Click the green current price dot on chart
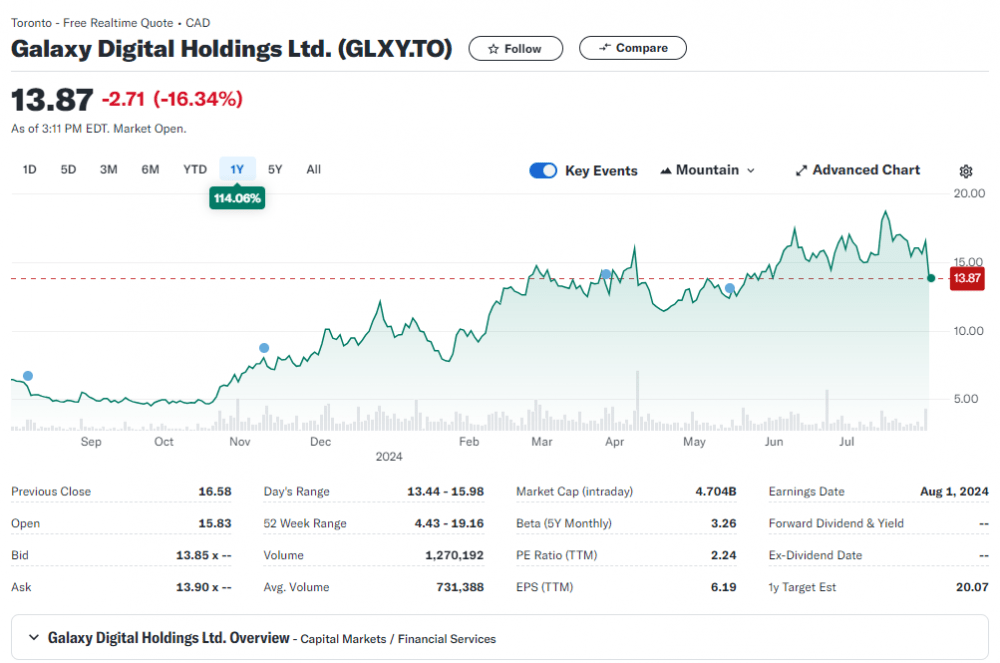This screenshot has width=1000, height=663. 931,278
